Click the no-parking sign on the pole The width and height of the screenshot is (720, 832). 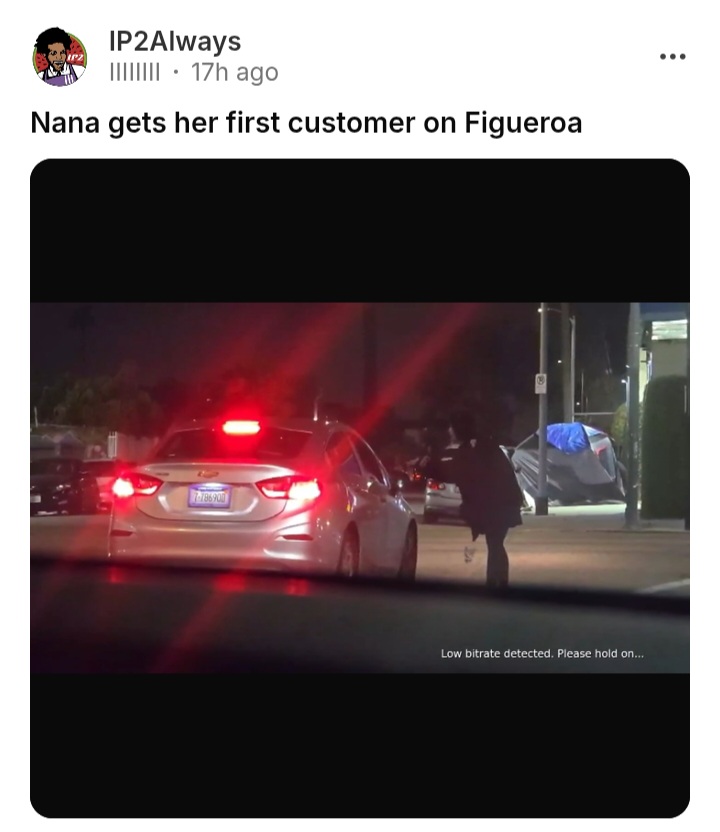(540, 383)
